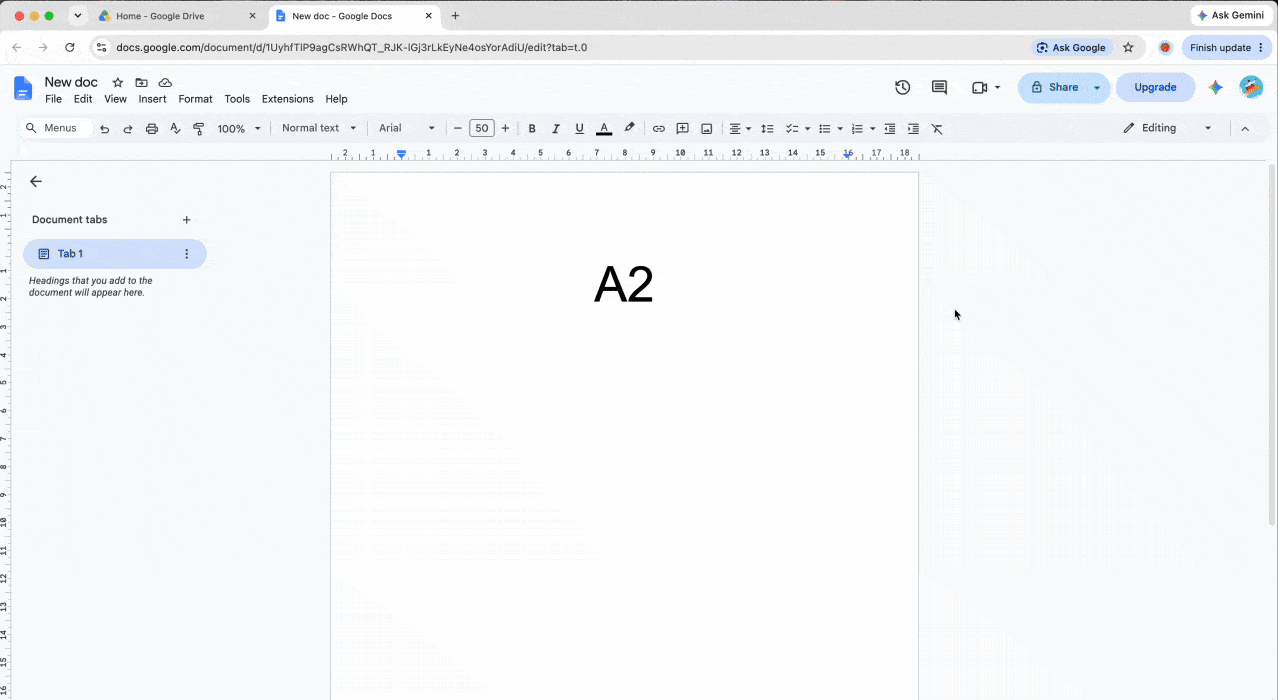
Task: Add a comment from the toolbar icon
Action: 683,129
